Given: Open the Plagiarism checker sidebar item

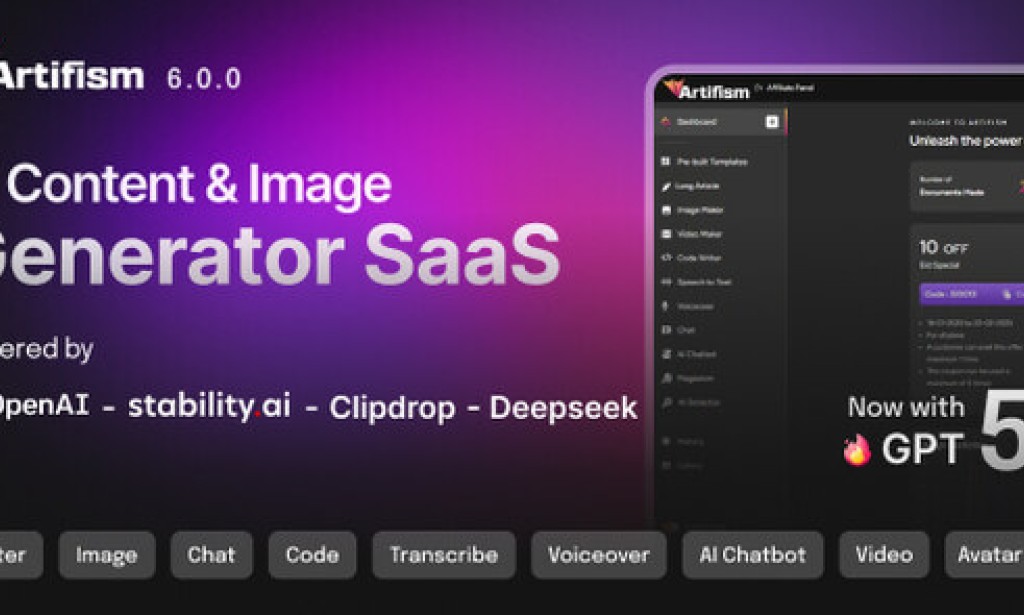Looking at the screenshot, I should (x=687, y=379).
